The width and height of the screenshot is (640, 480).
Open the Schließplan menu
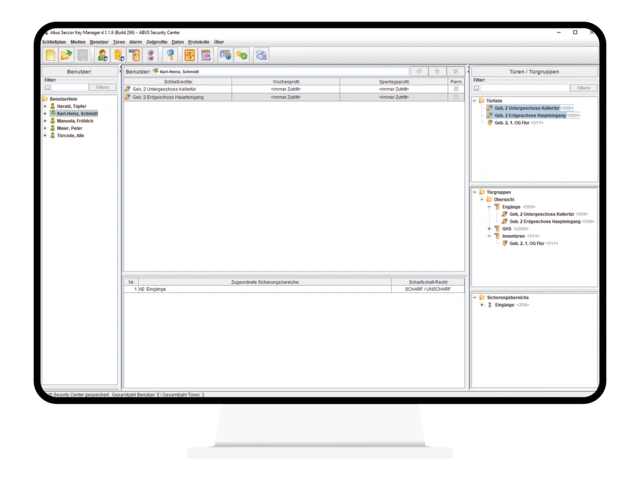point(53,42)
